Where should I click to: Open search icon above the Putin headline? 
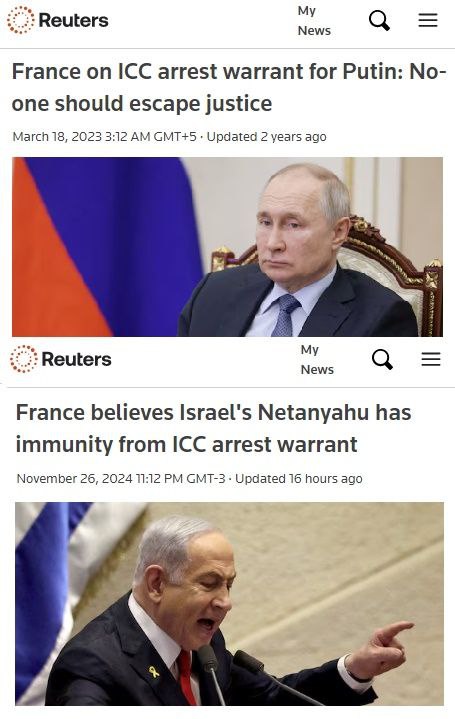click(x=379, y=21)
